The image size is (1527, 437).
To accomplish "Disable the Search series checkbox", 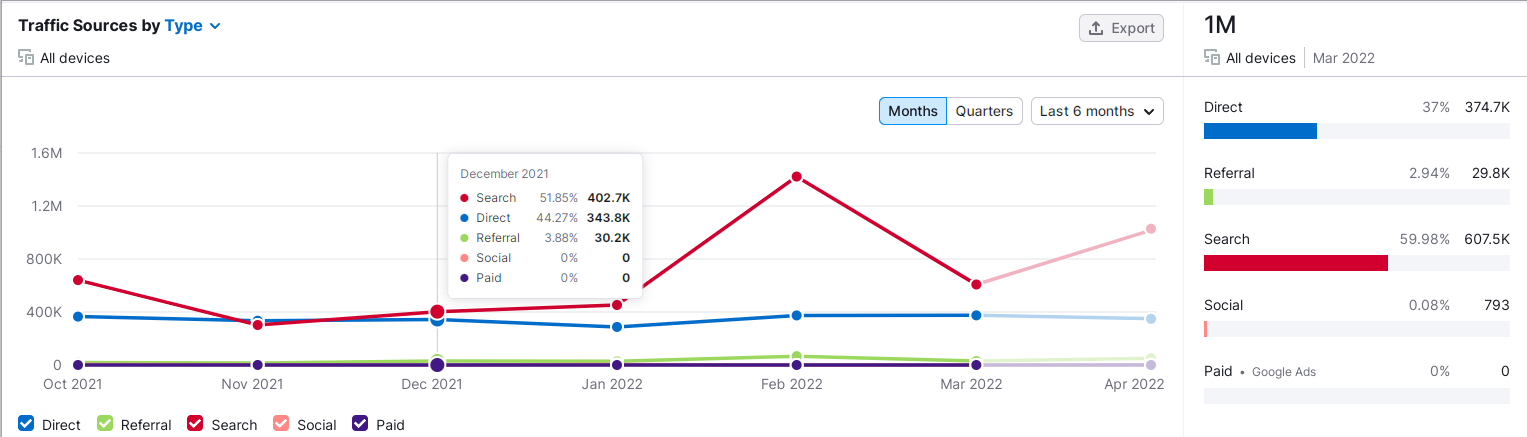I will 196,424.
